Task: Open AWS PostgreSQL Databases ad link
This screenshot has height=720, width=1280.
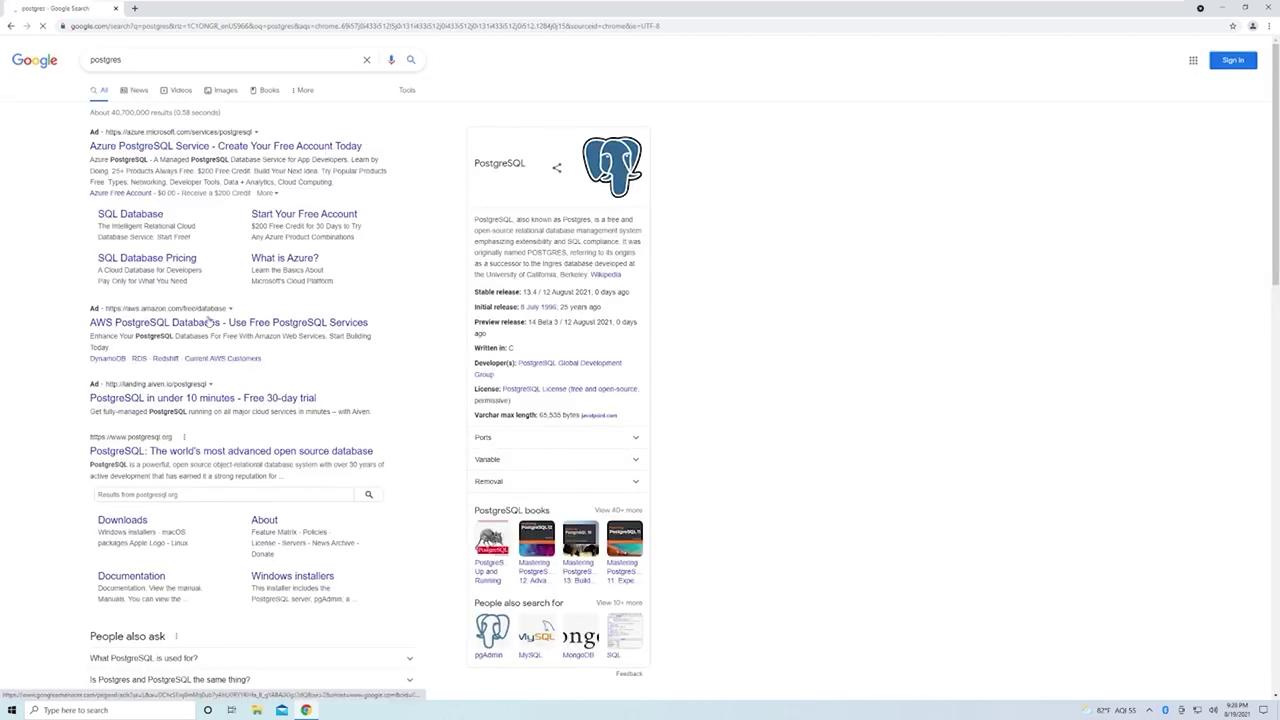Action: coord(229,323)
